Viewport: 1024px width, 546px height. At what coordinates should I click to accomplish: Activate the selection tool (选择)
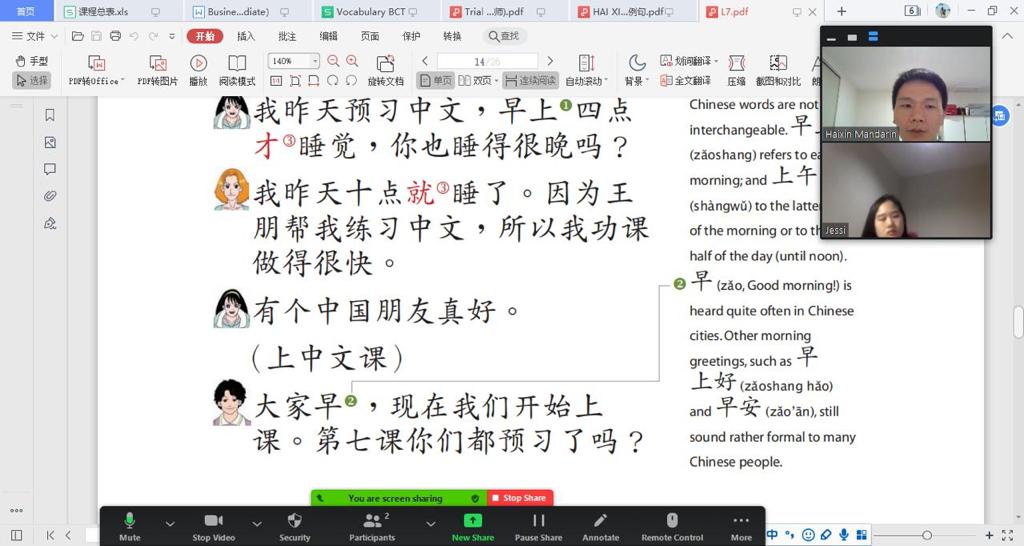pos(31,80)
